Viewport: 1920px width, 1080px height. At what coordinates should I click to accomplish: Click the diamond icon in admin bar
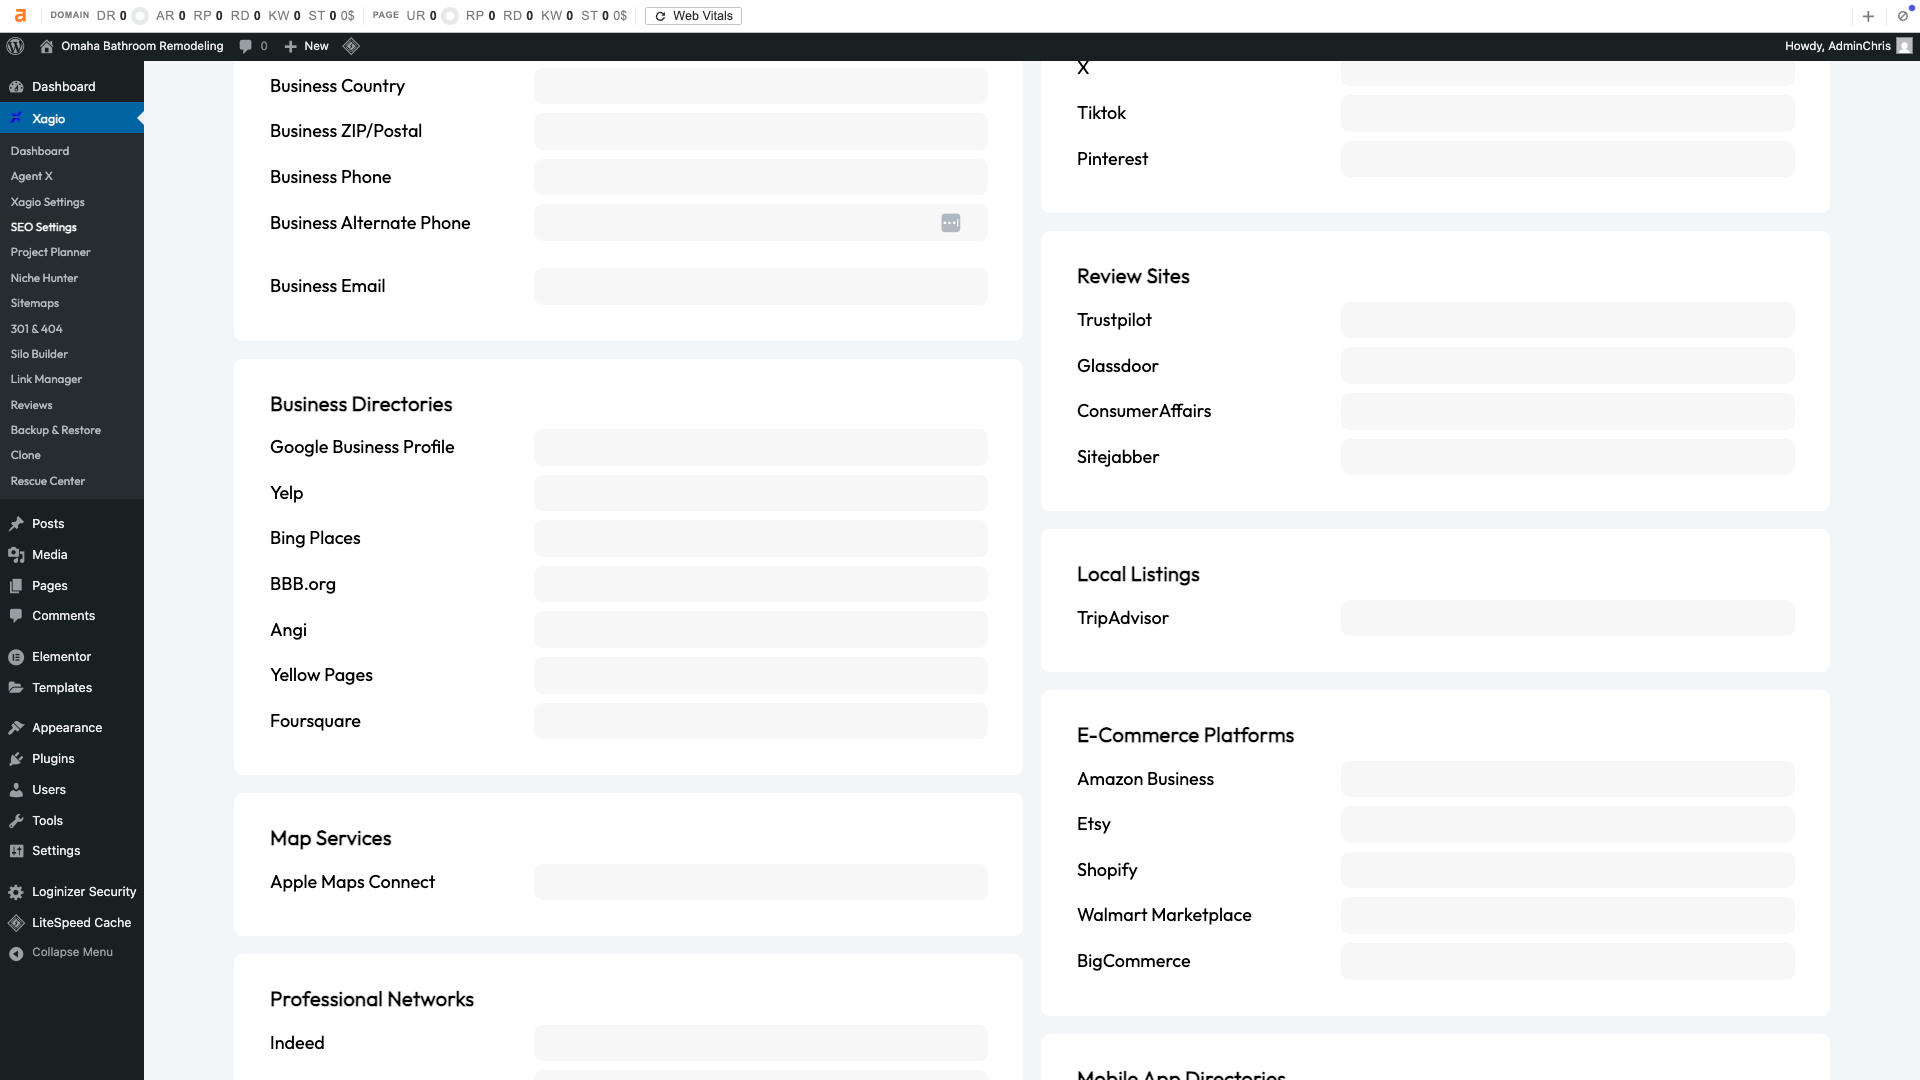pyautogui.click(x=351, y=46)
